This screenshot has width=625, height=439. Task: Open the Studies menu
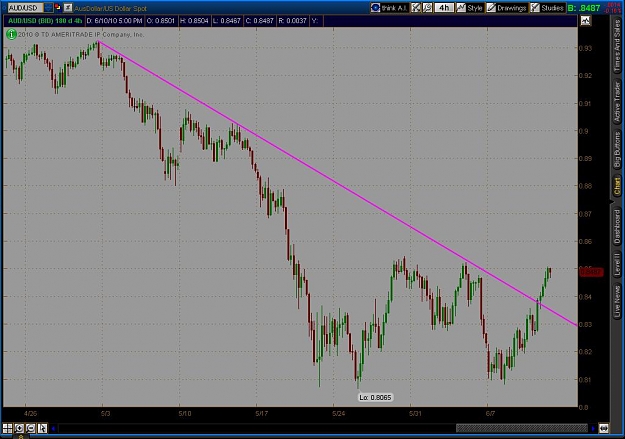[548, 8]
